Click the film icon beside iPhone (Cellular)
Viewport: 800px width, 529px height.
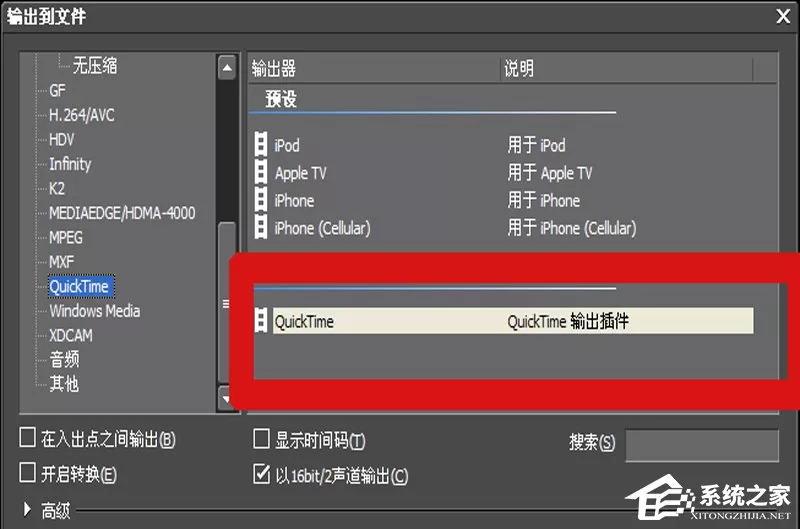pyautogui.click(x=261, y=228)
